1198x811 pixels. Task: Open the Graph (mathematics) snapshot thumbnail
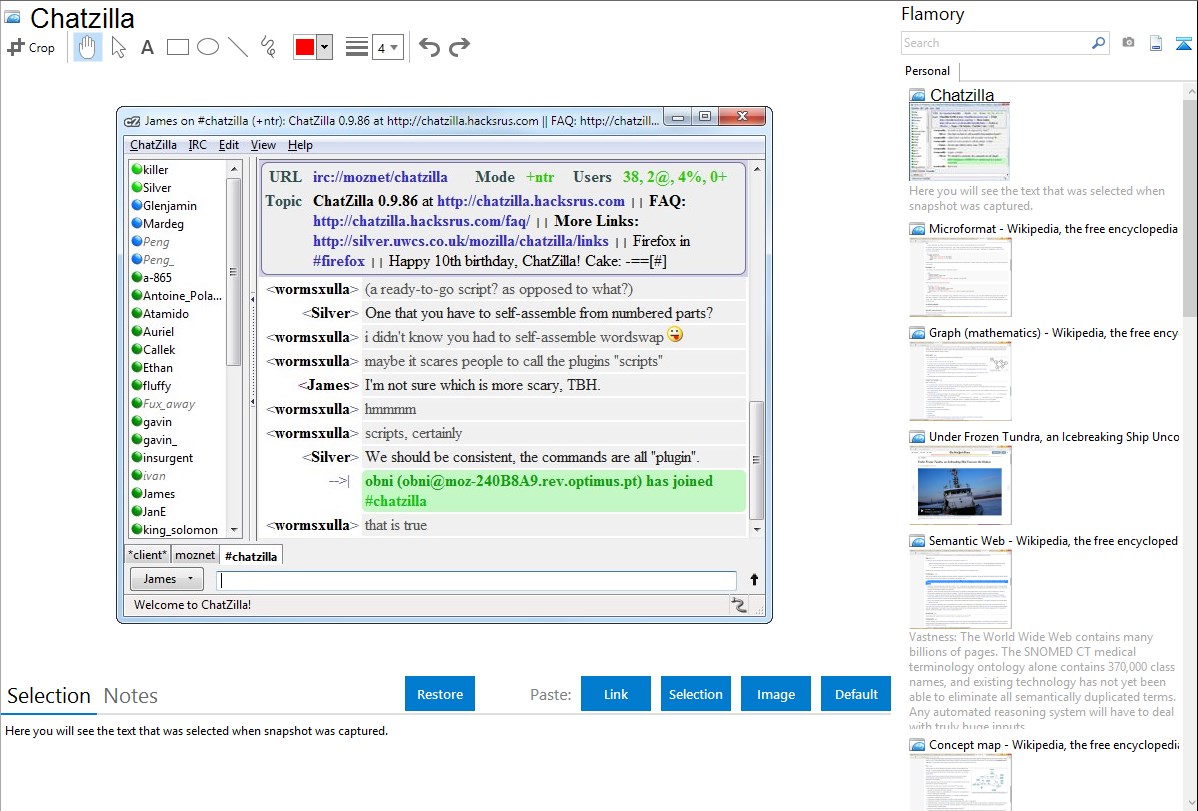[960, 381]
